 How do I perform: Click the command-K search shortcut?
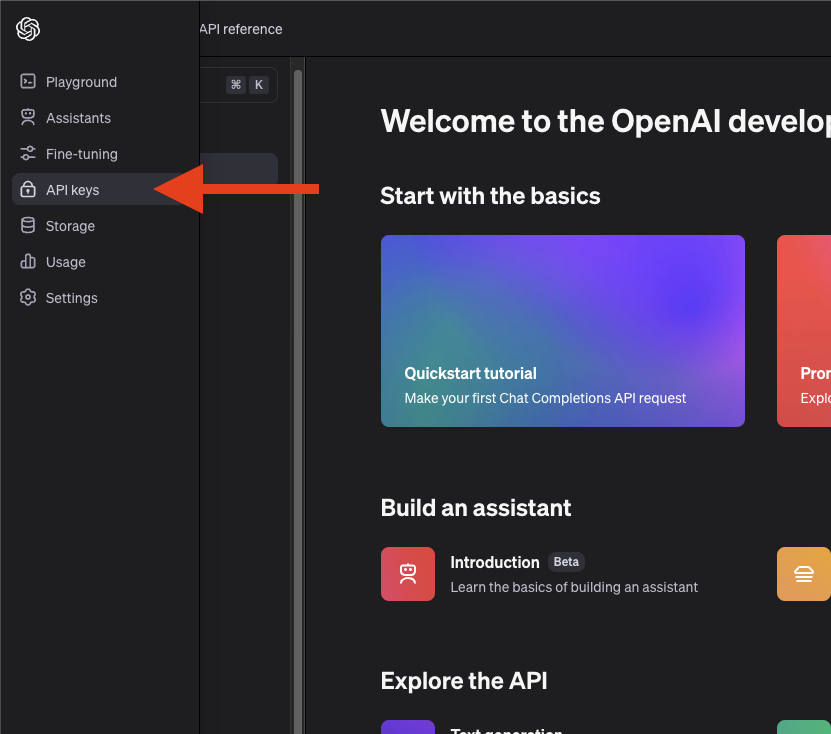(x=247, y=85)
